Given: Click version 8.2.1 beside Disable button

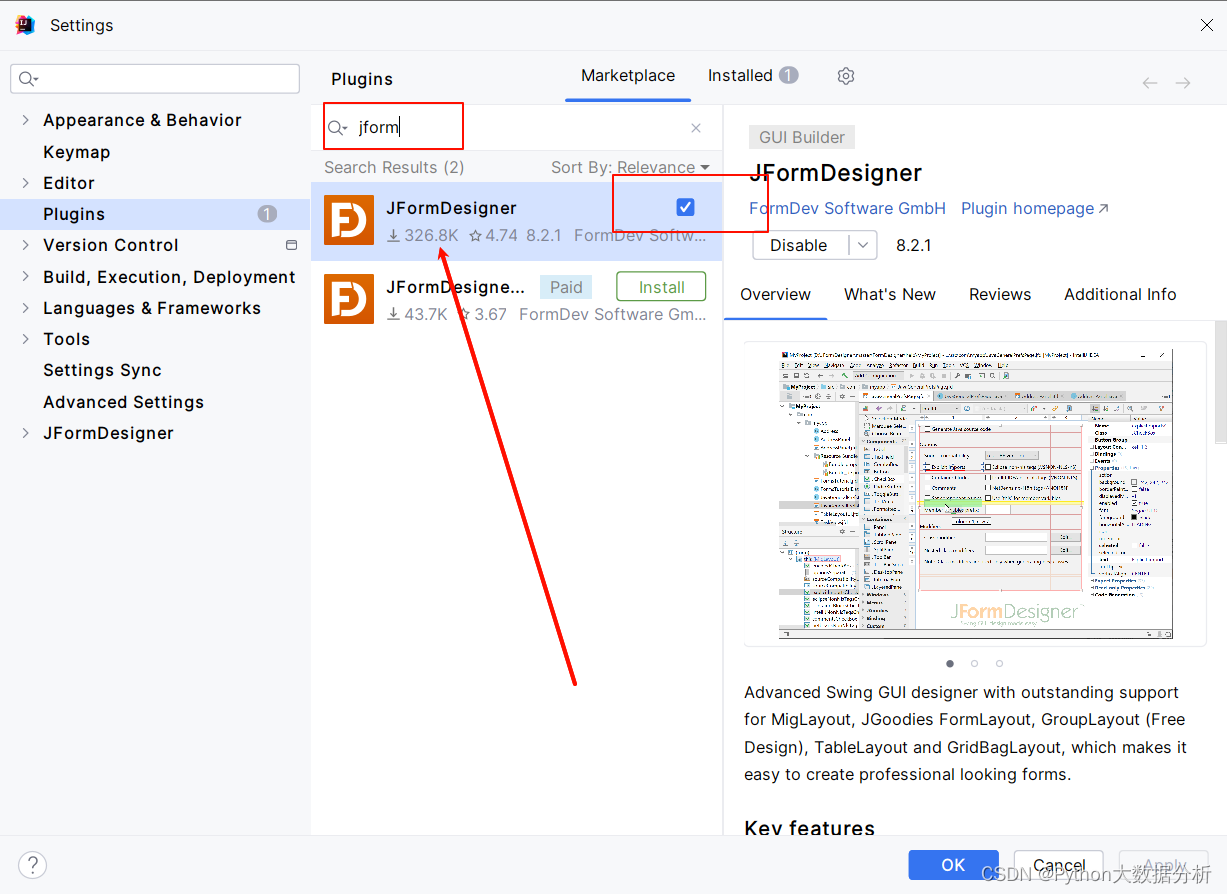Looking at the screenshot, I should click(913, 245).
